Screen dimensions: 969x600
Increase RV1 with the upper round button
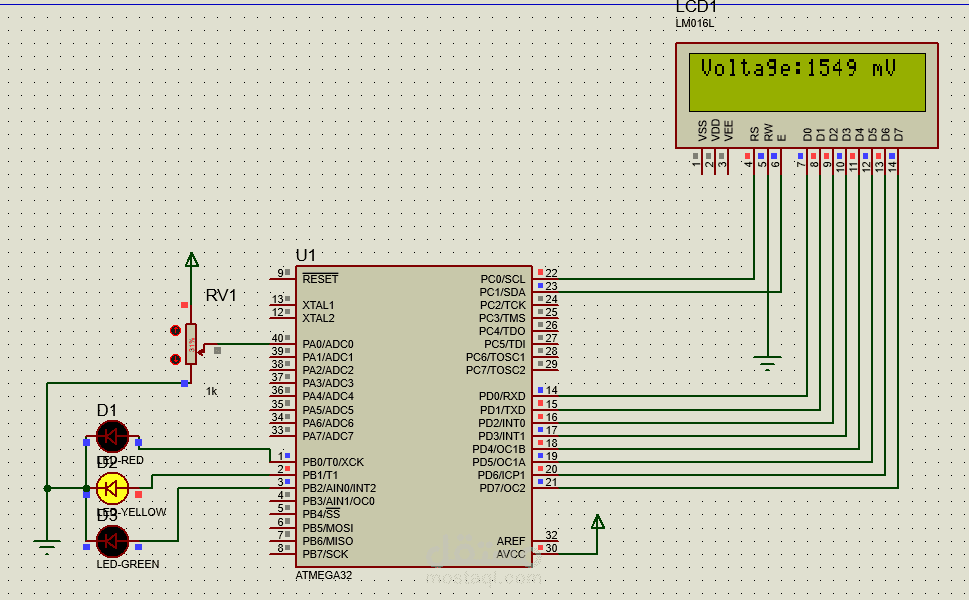[176, 331]
